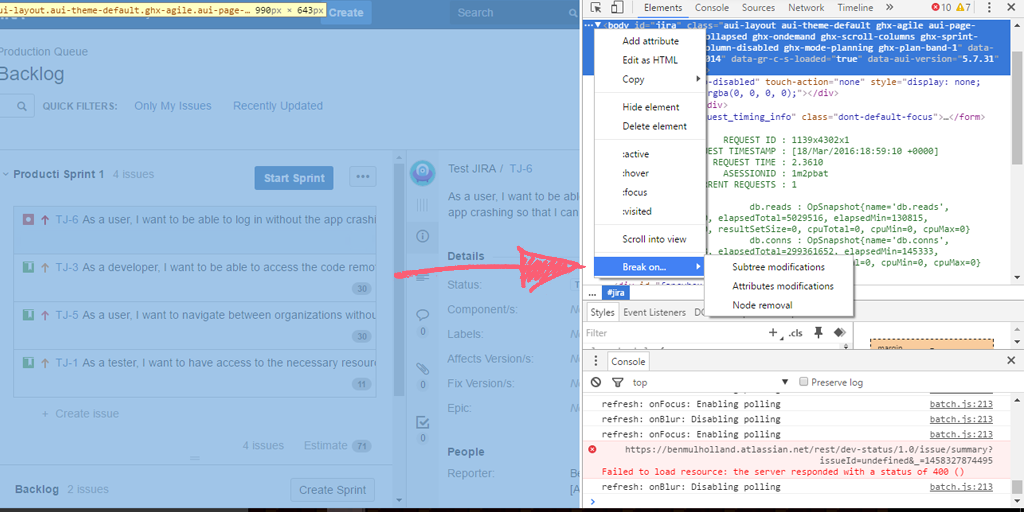Activate the inspect element picker icon
This screenshot has width=1024, height=512.
coord(596,8)
